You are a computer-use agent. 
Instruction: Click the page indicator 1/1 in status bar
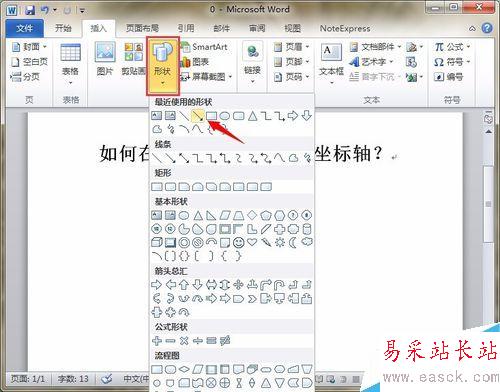point(28,379)
